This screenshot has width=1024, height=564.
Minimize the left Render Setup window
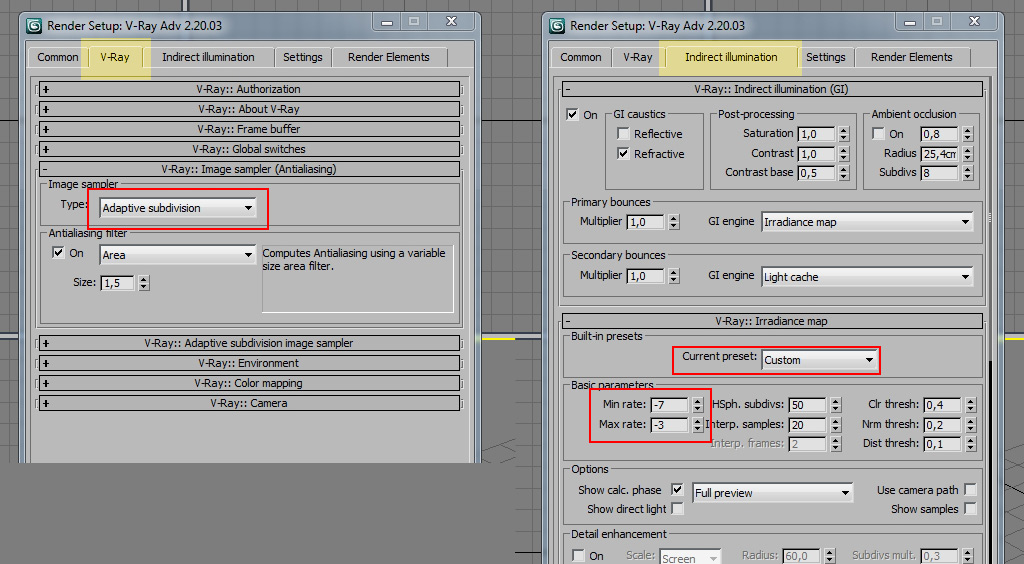[387, 22]
